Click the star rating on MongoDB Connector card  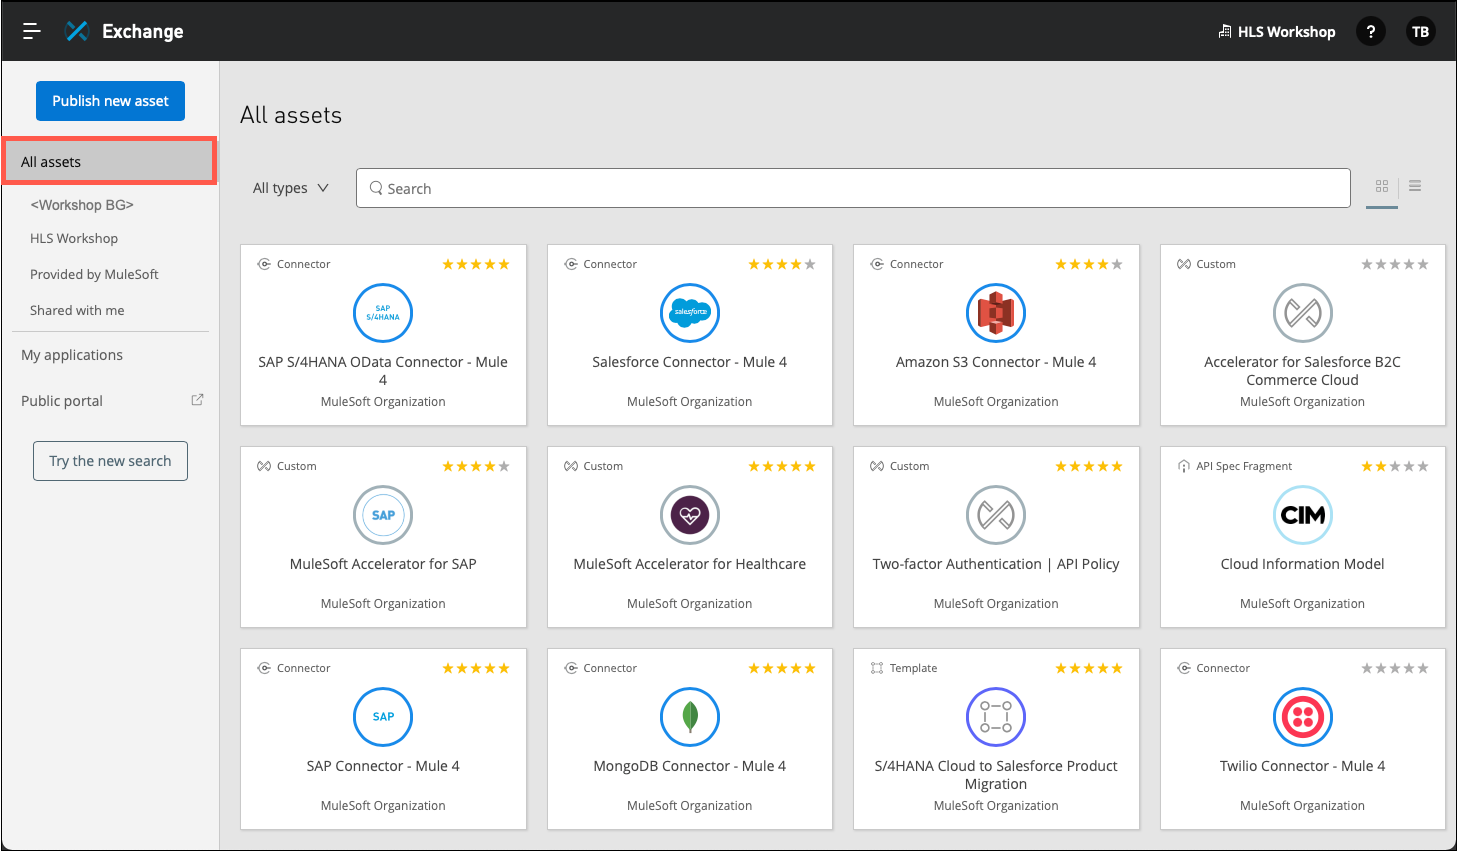(x=782, y=668)
